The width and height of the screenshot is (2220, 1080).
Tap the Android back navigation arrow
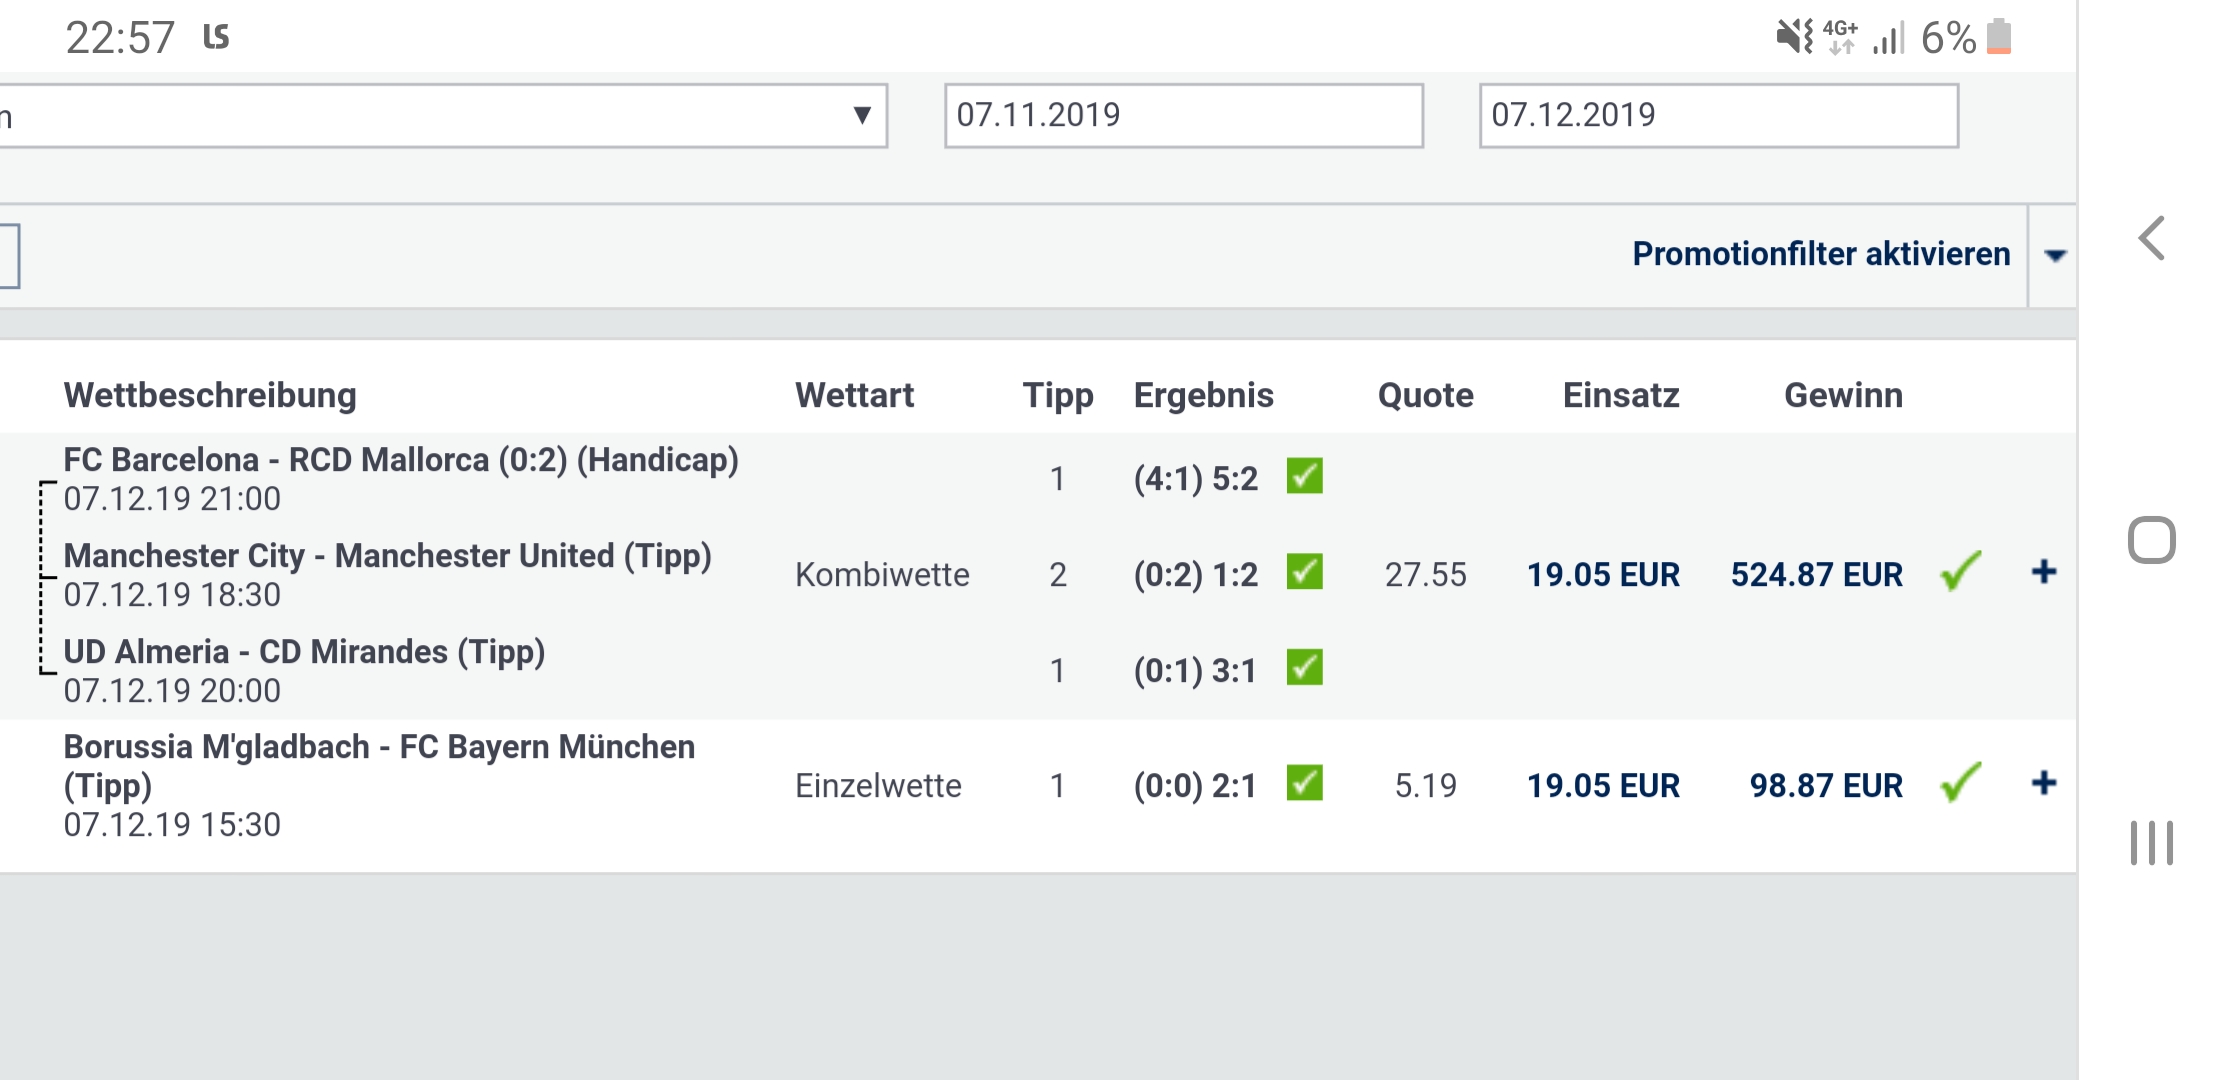[x=2152, y=239]
